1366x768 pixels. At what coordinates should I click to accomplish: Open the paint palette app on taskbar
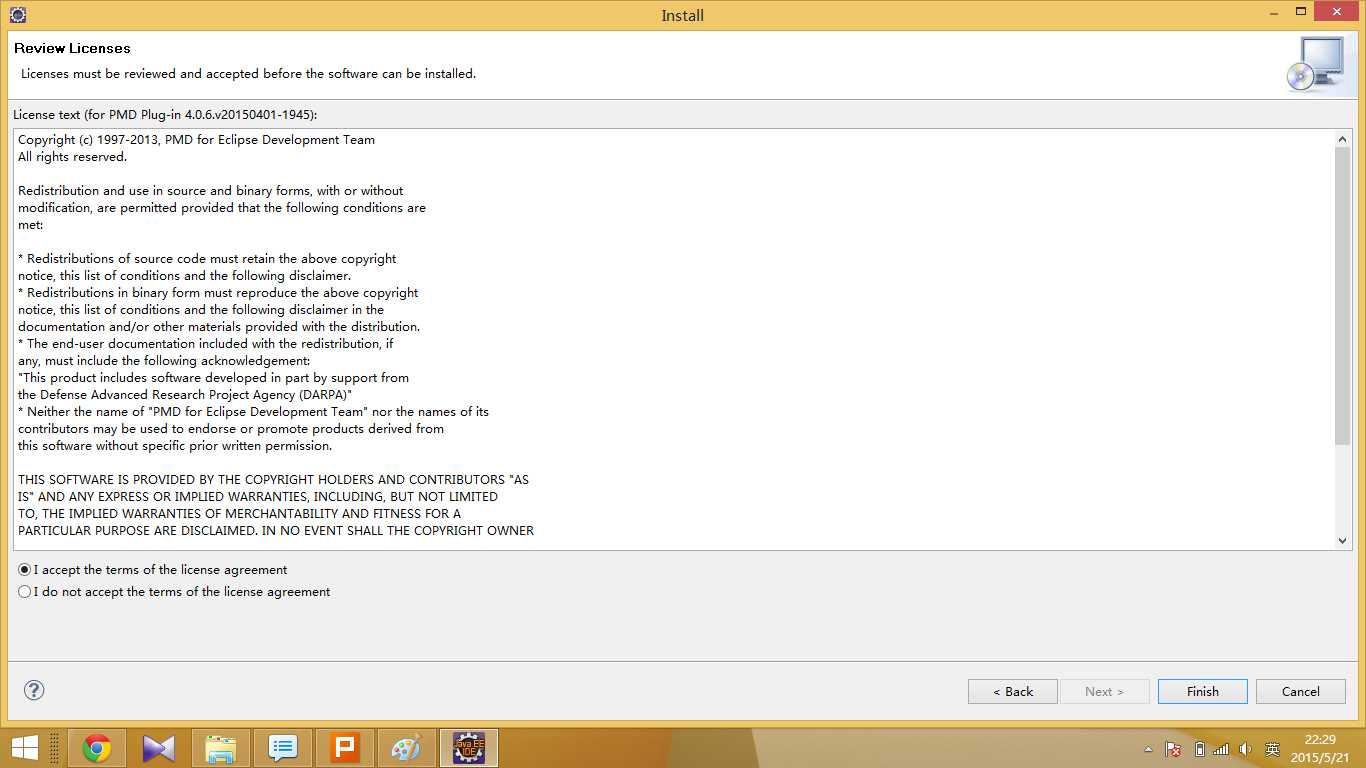(407, 748)
